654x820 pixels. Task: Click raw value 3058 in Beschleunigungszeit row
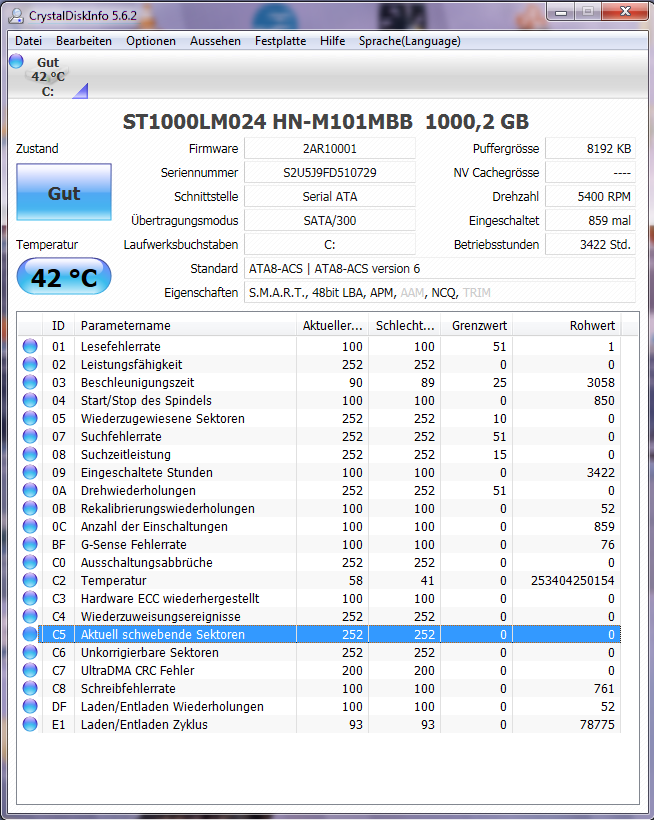click(600, 383)
